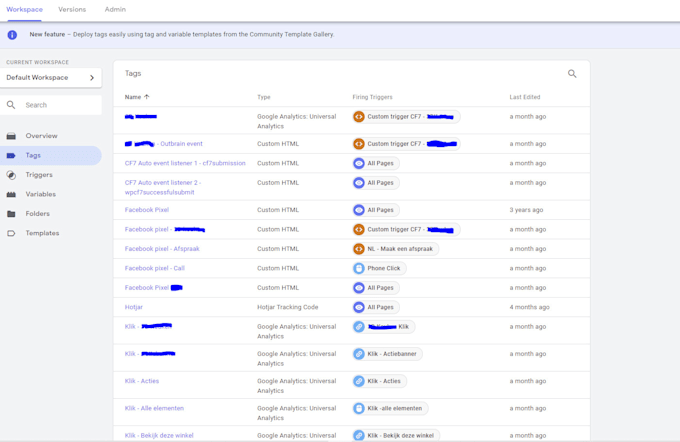Image resolution: width=680 pixels, height=442 pixels.
Task: Open the Workspace tab
Action: (25, 9)
